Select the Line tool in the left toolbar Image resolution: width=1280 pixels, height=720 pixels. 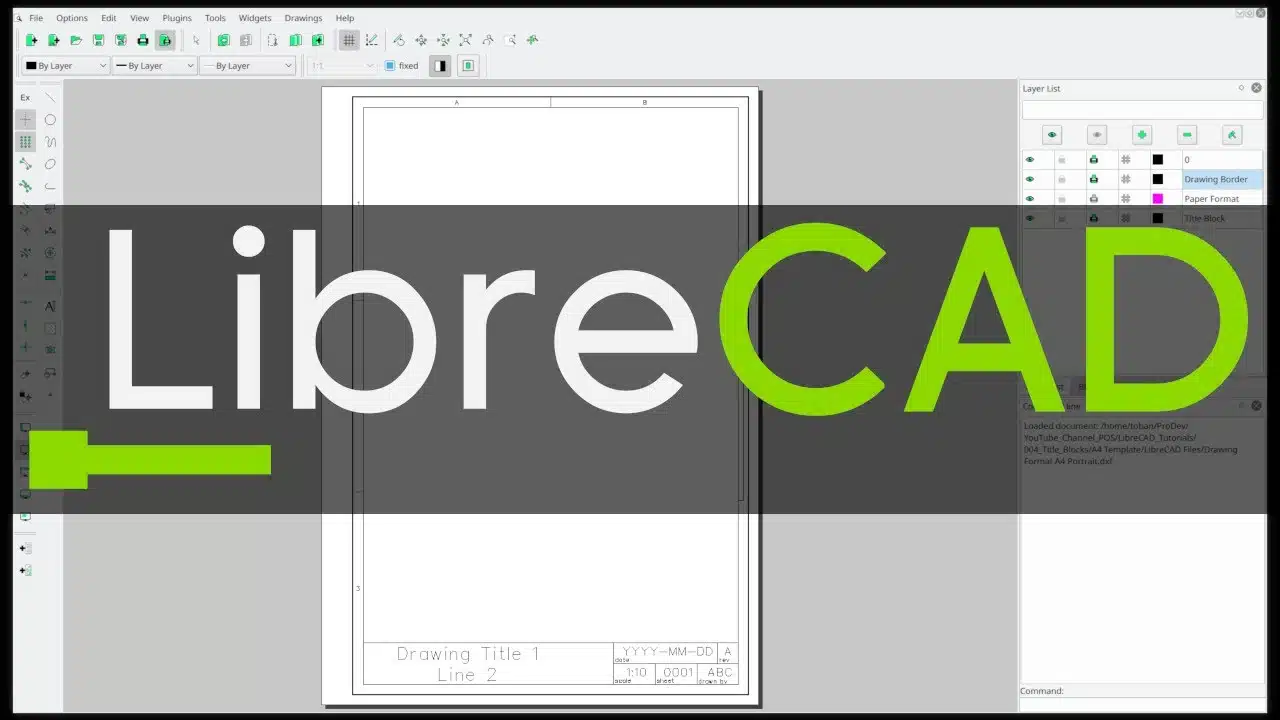[x=50, y=97]
